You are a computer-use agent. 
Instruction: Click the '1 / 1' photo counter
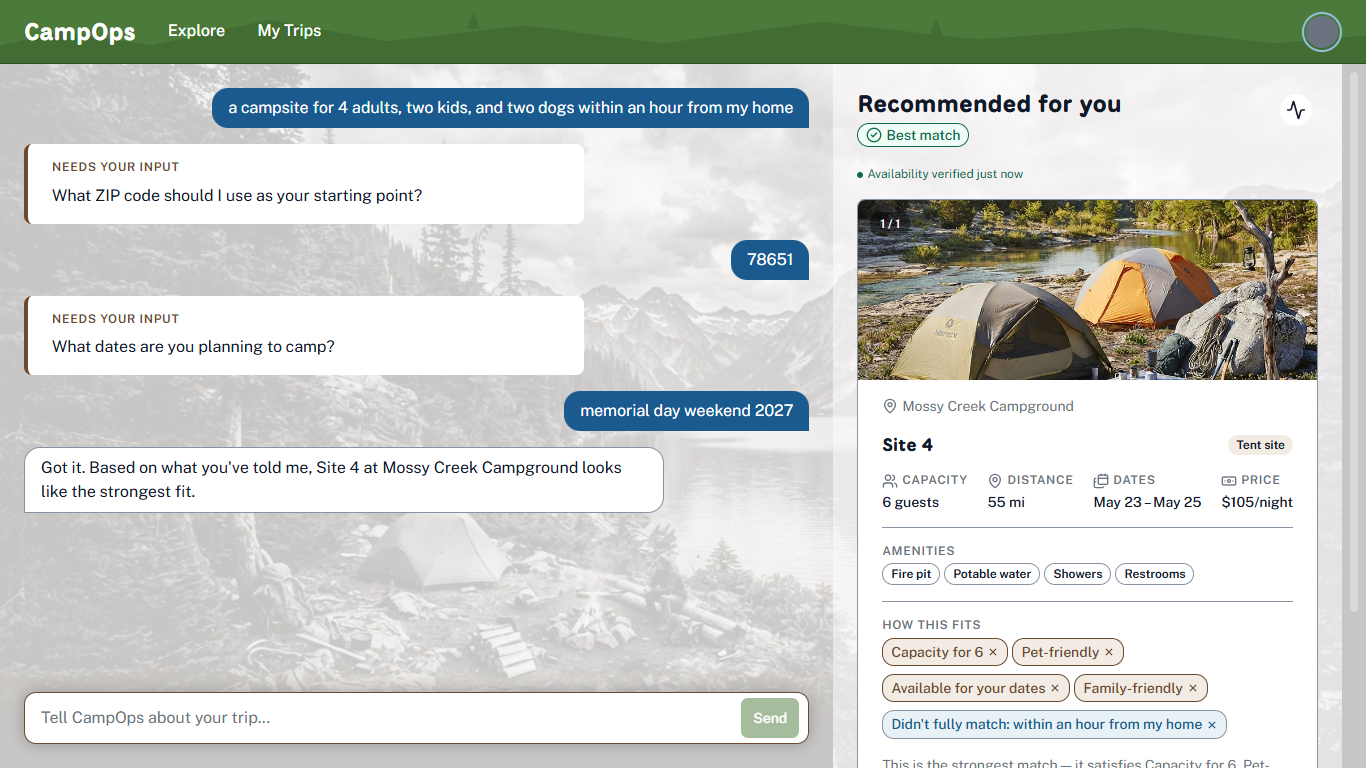point(890,224)
